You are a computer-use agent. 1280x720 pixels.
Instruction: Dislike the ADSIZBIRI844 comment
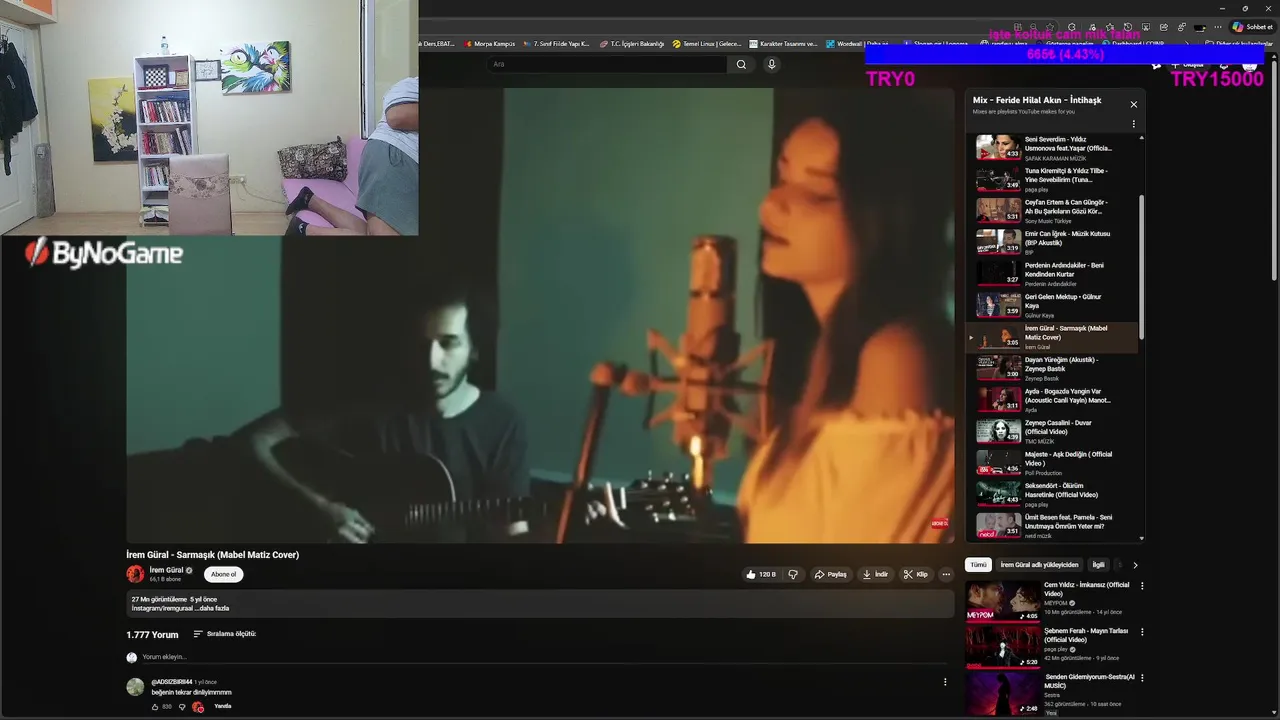click(182, 706)
